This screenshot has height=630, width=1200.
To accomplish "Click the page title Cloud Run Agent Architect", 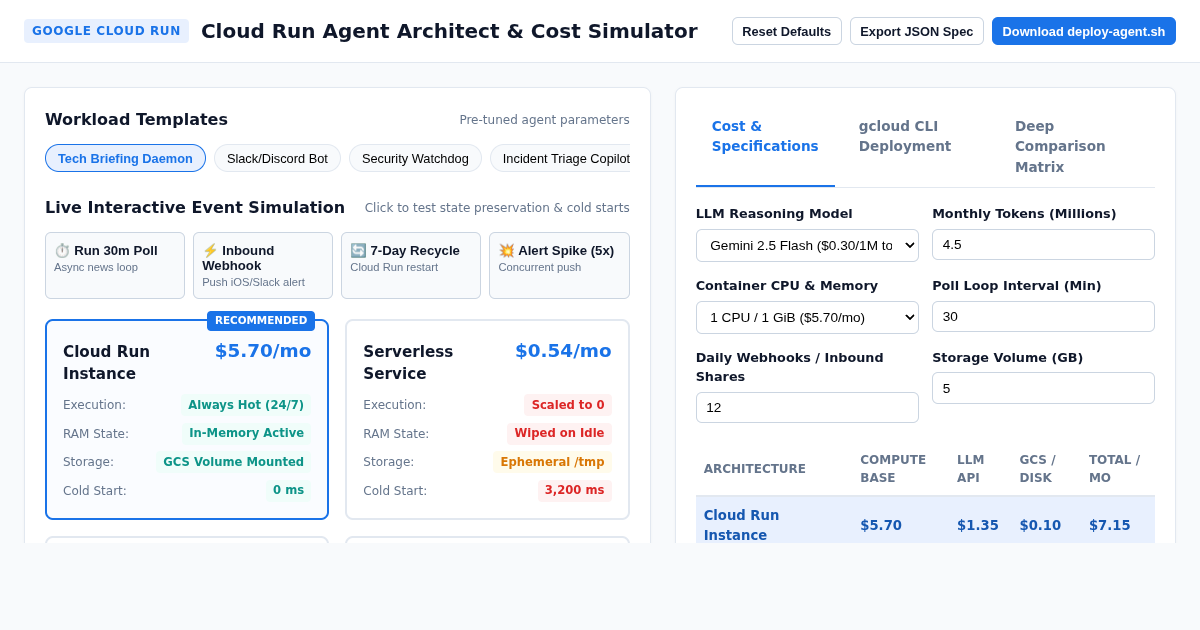I will [x=449, y=31].
